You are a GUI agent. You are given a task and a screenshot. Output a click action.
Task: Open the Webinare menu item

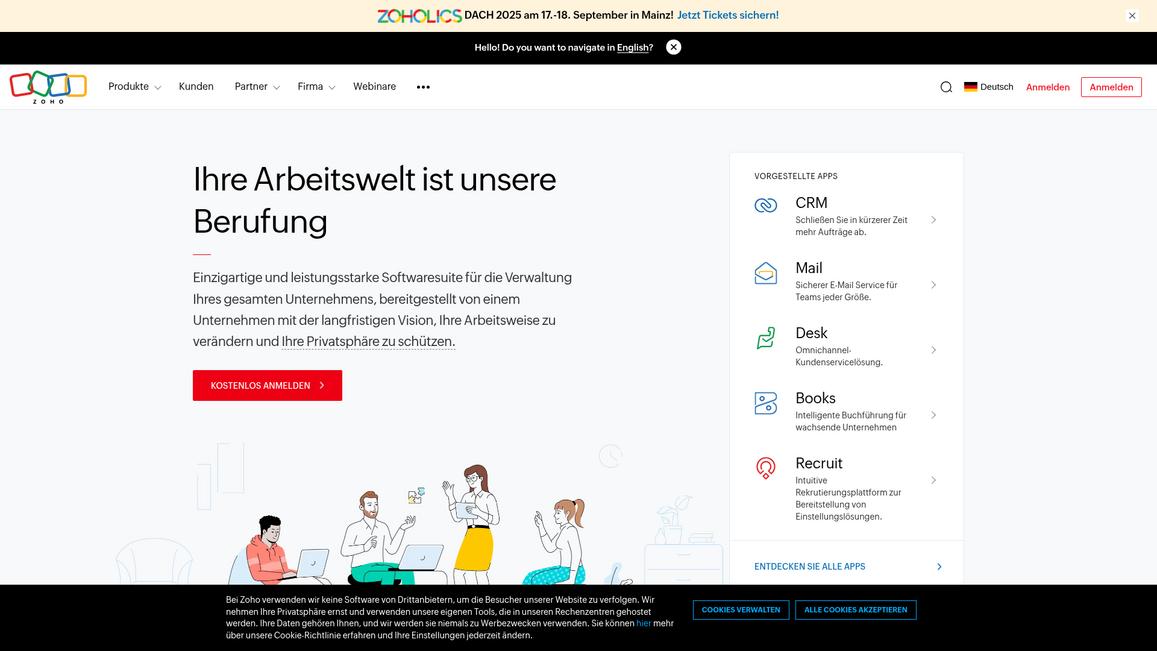click(x=374, y=86)
